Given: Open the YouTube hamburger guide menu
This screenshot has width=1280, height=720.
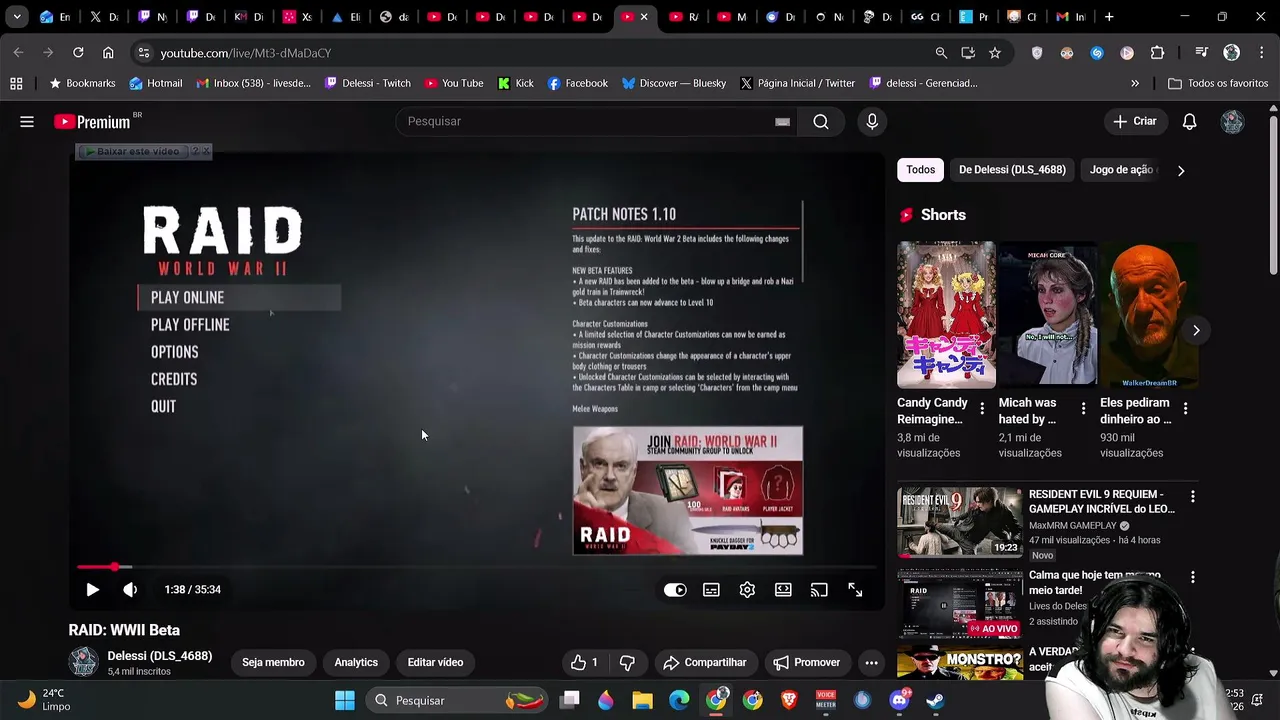Looking at the screenshot, I should tap(27, 122).
